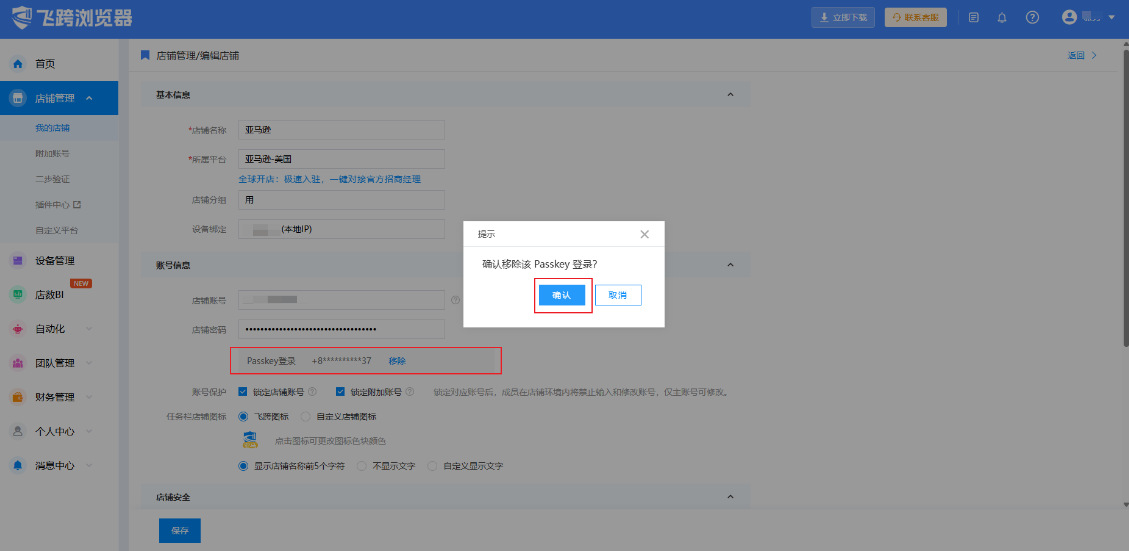Select 不显示文字 radio option
The height and width of the screenshot is (551, 1129).
pyautogui.click(x=362, y=466)
